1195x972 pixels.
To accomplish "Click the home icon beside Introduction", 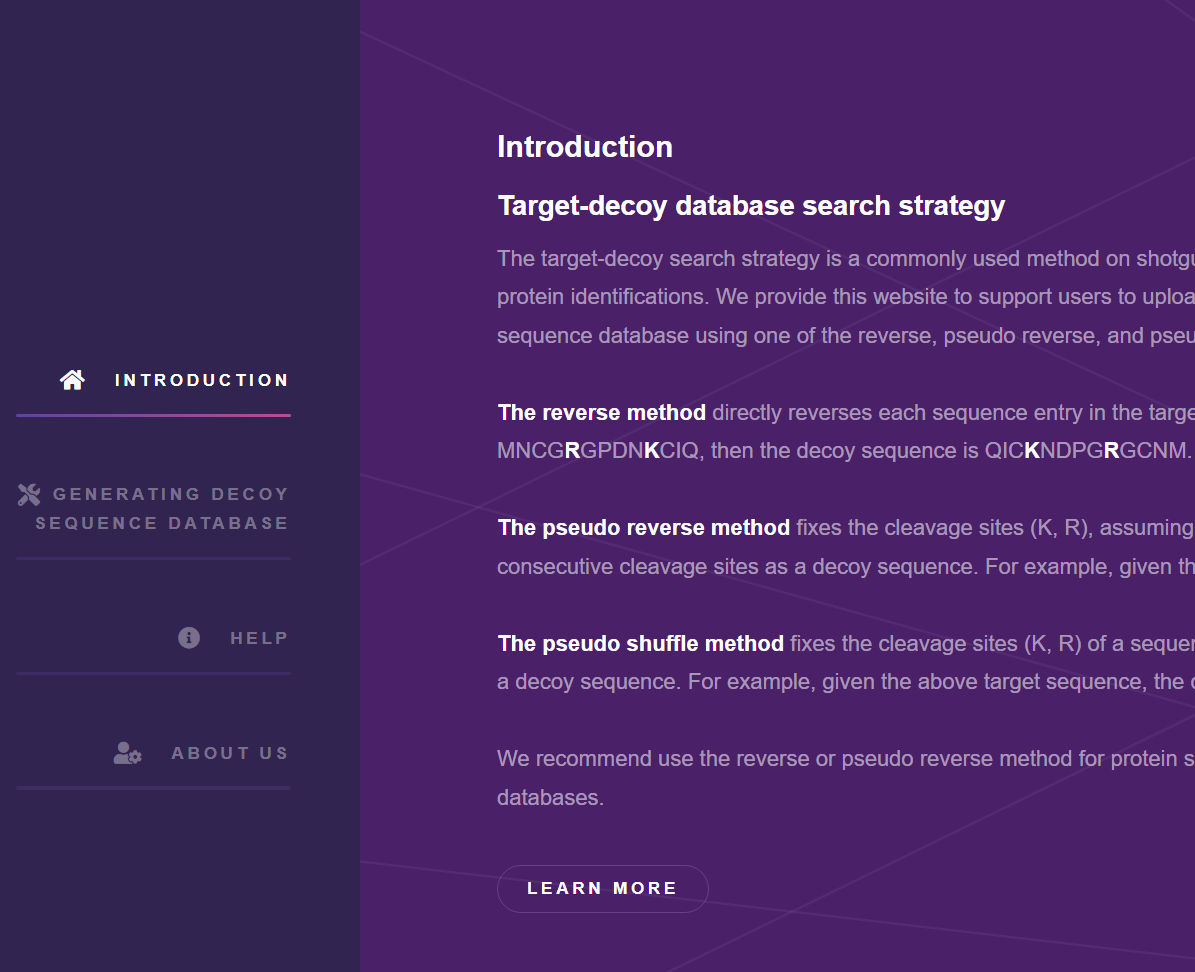I will 72,380.
